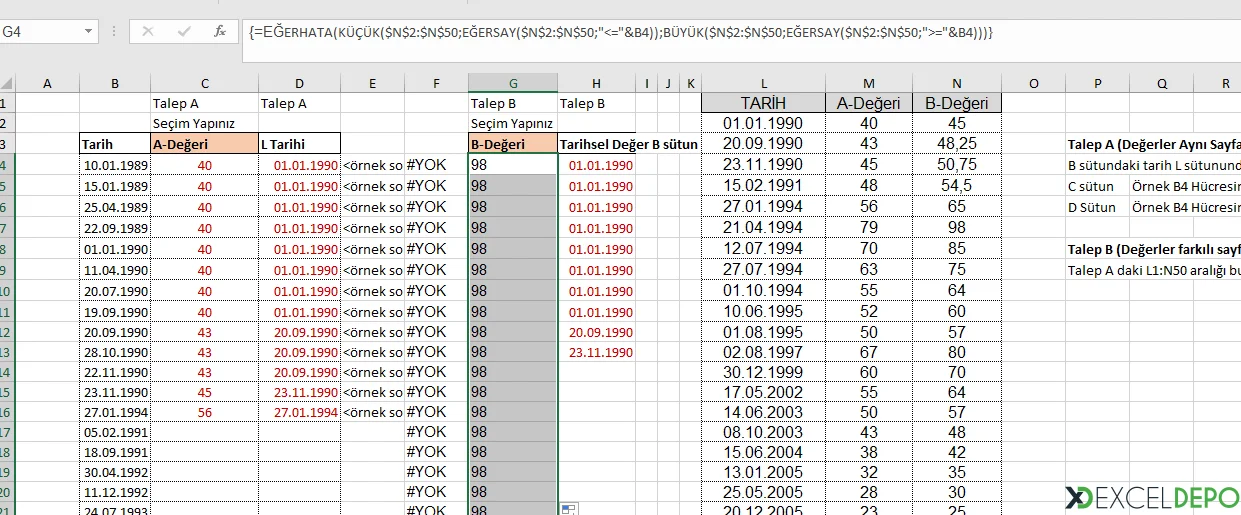This screenshot has height=515, width=1241.
Task: Select the A-Değeri table header in column M
Action: (x=869, y=103)
